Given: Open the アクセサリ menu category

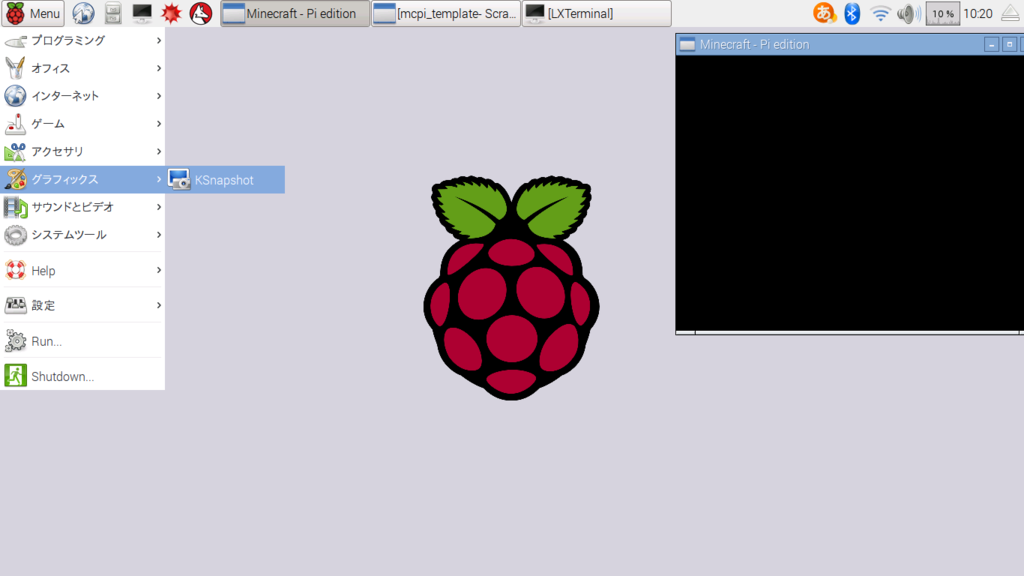Looking at the screenshot, I should (x=82, y=152).
